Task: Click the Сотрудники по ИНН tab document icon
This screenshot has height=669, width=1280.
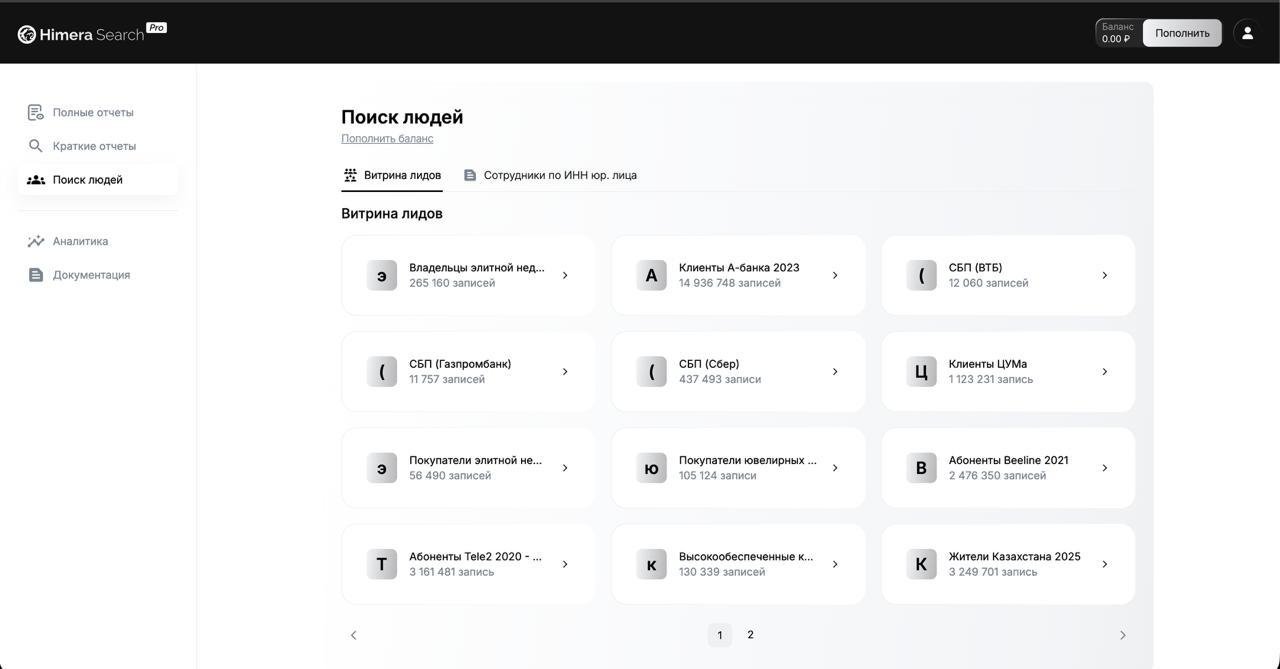Action: [470, 175]
